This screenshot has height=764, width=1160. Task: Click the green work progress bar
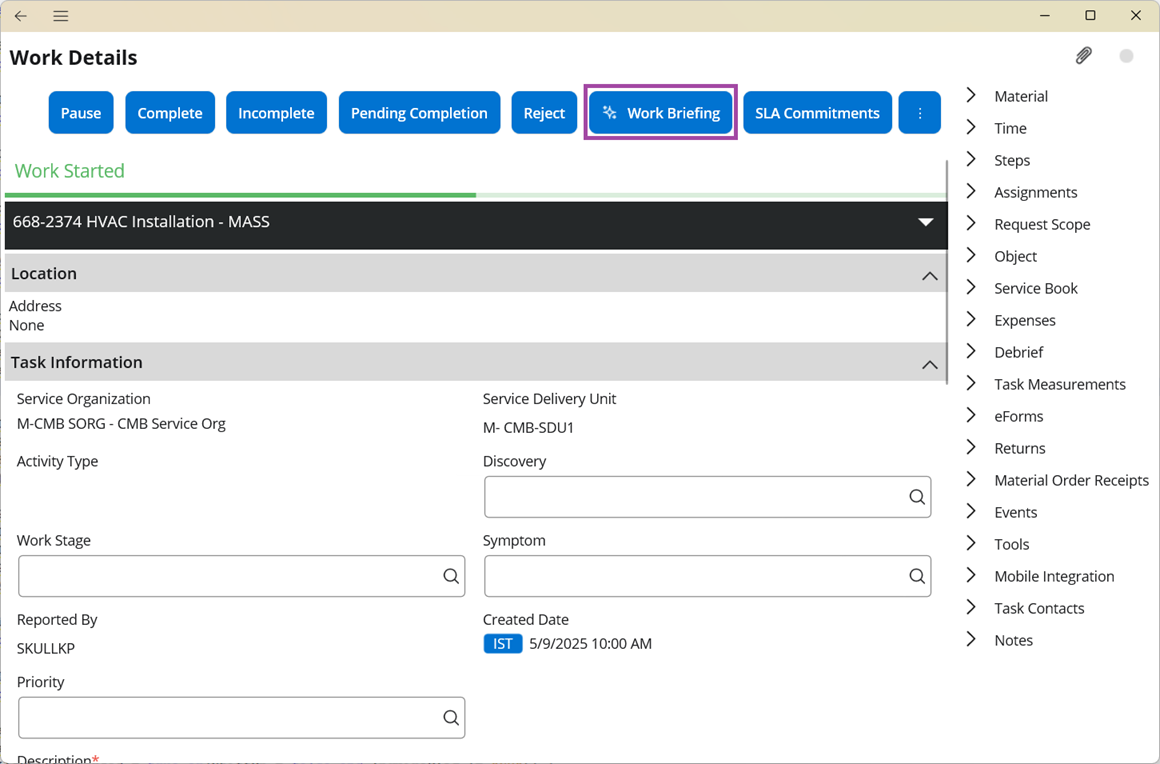pyautogui.click(x=240, y=194)
